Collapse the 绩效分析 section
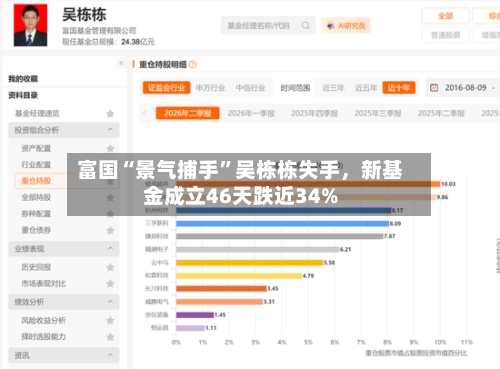Viewport: 500px width, 369px height. click(x=64, y=302)
